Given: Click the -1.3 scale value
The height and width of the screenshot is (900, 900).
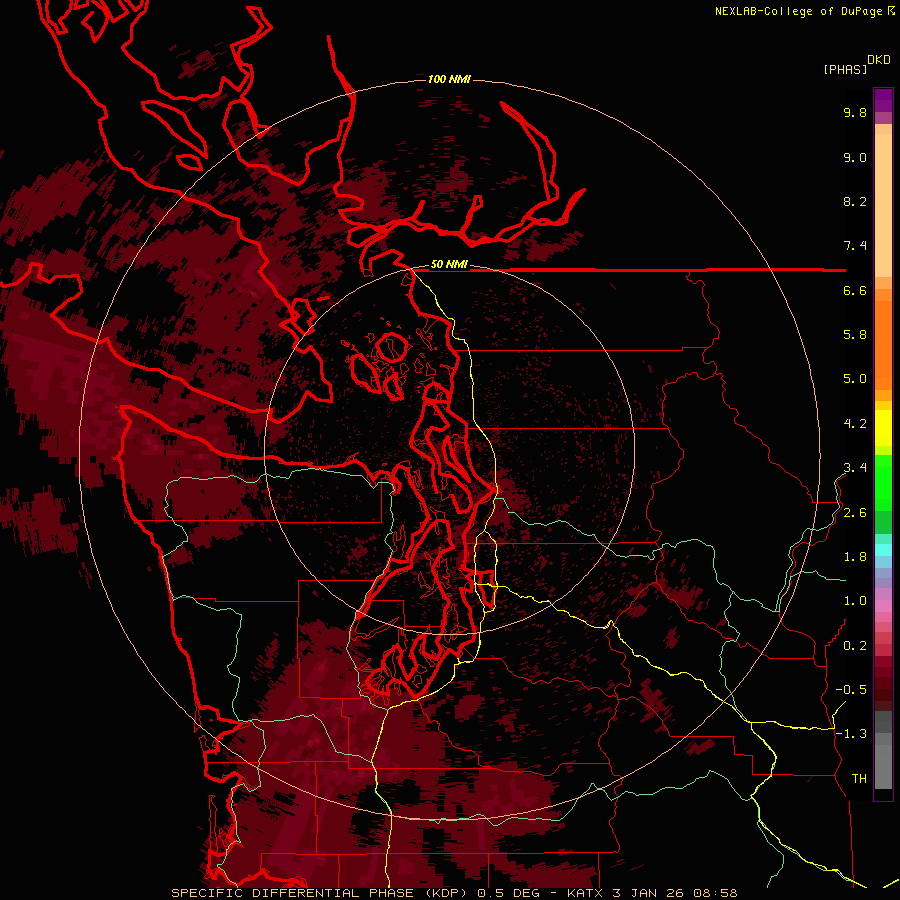Looking at the screenshot, I should tap(851, 734).
